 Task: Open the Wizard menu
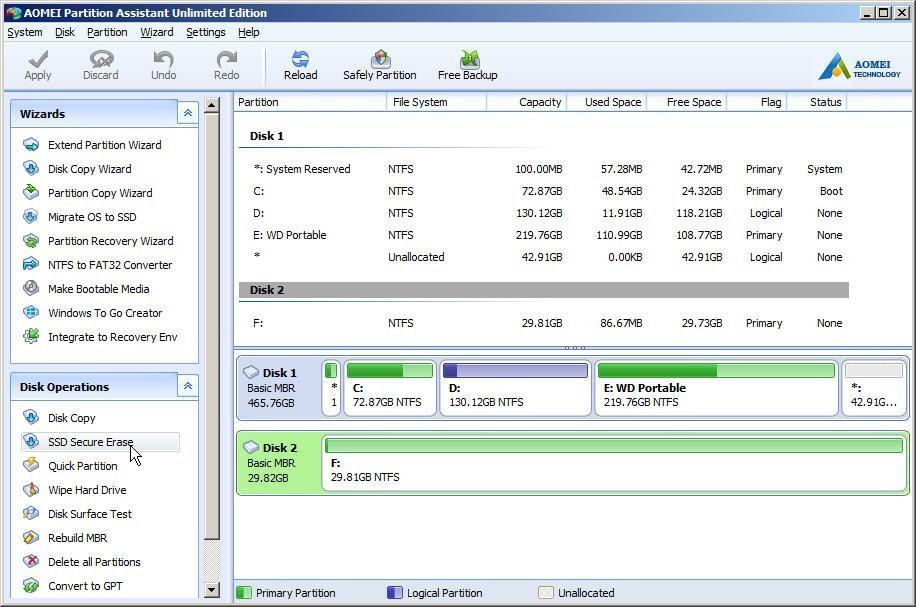pyautogui.click(x=157, y=32)
